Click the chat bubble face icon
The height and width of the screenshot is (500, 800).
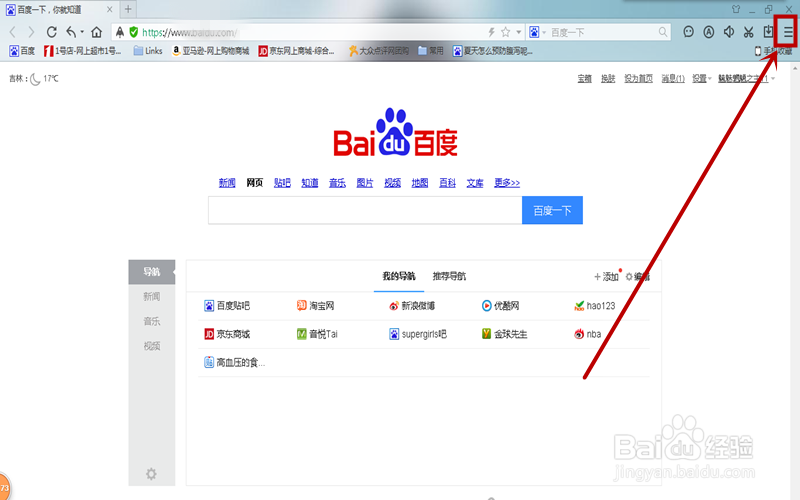click(689, 32)
